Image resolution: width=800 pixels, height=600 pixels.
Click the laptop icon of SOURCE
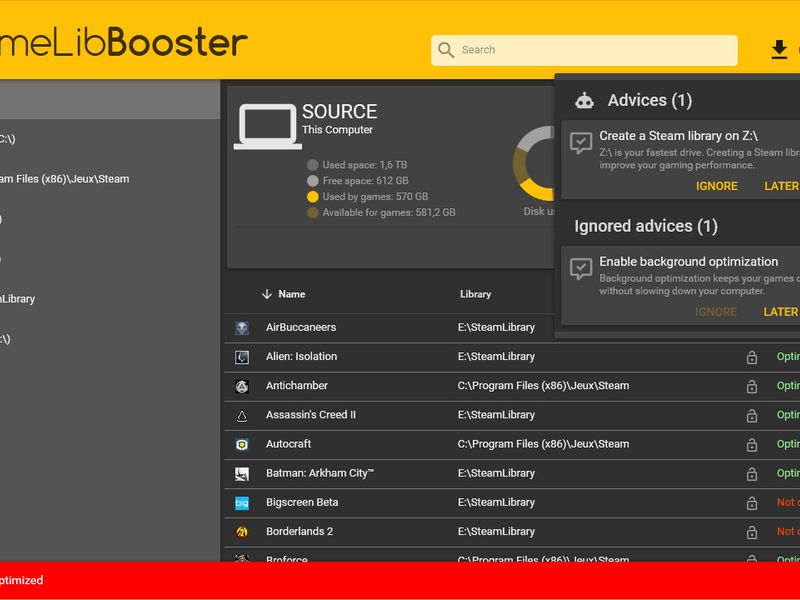click(267, 127)
